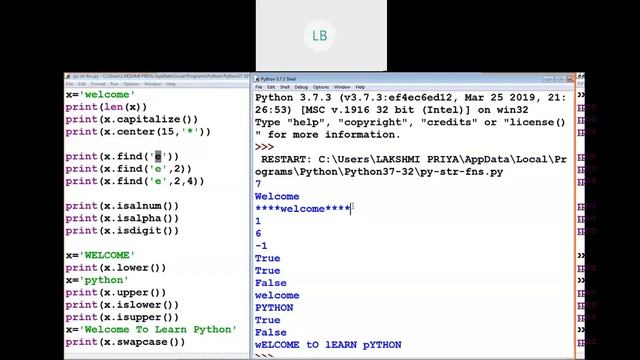The height and width of the screenshot is (360, 640).
Task: Click the print(x.isalnum()) line
Action: pos(122,206)
